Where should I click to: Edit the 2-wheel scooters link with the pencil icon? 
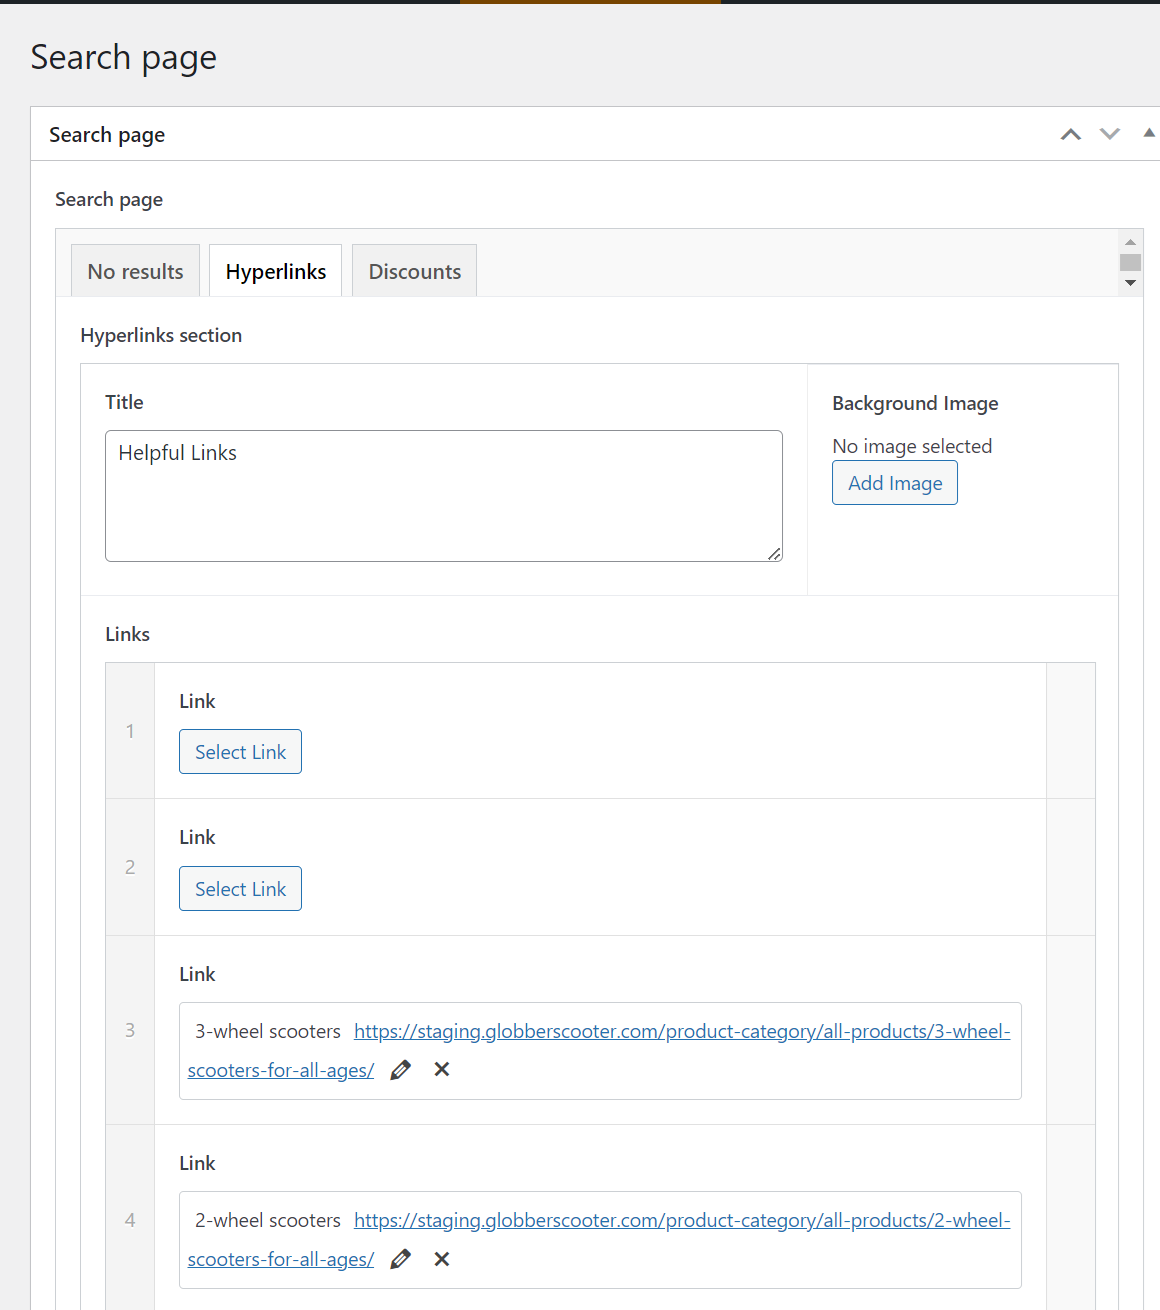click(400, 1259)
